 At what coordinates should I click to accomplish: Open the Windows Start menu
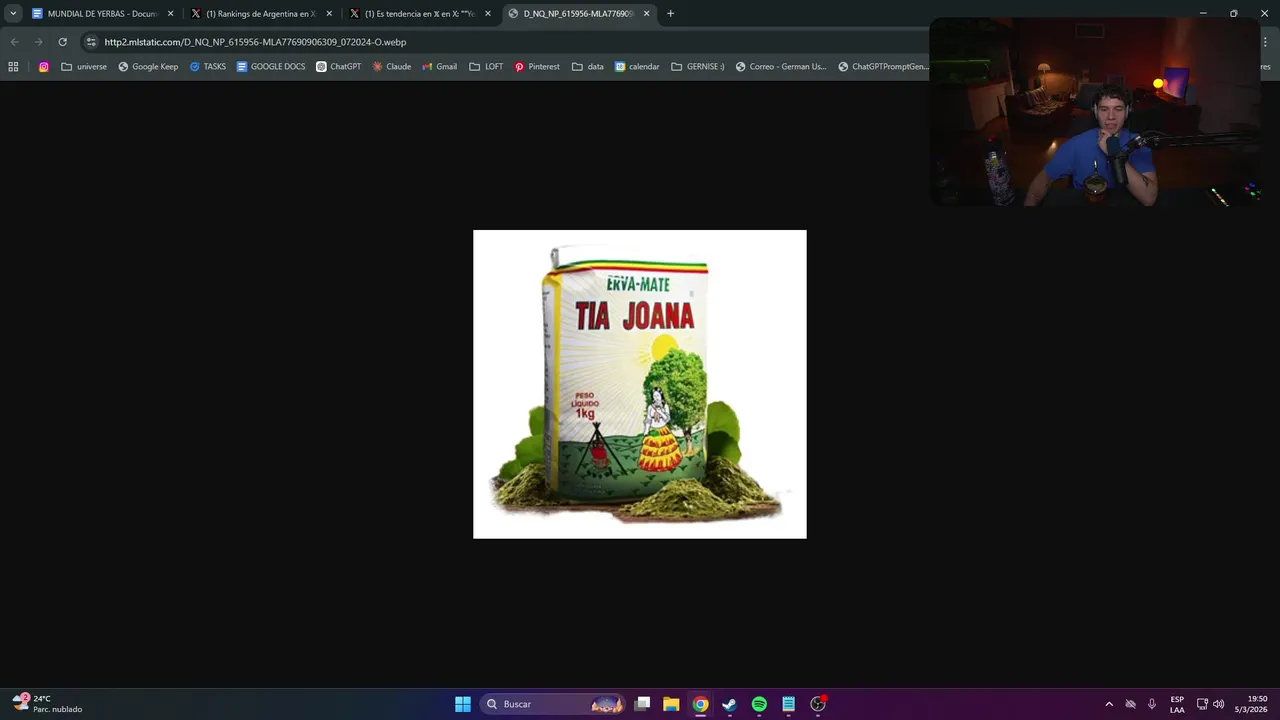463,704
